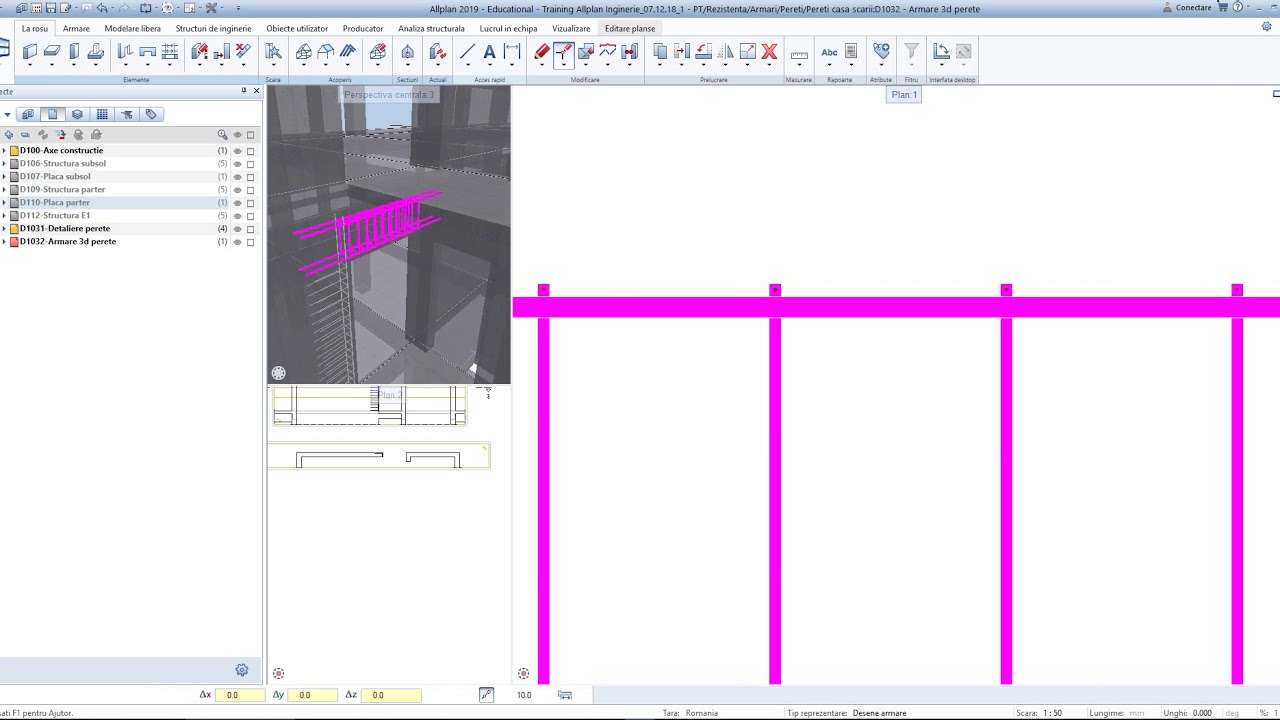Open the Editare planse ribbon tab
The width and height of the screenshot is (1280, 720).
(x=630, y=28)
